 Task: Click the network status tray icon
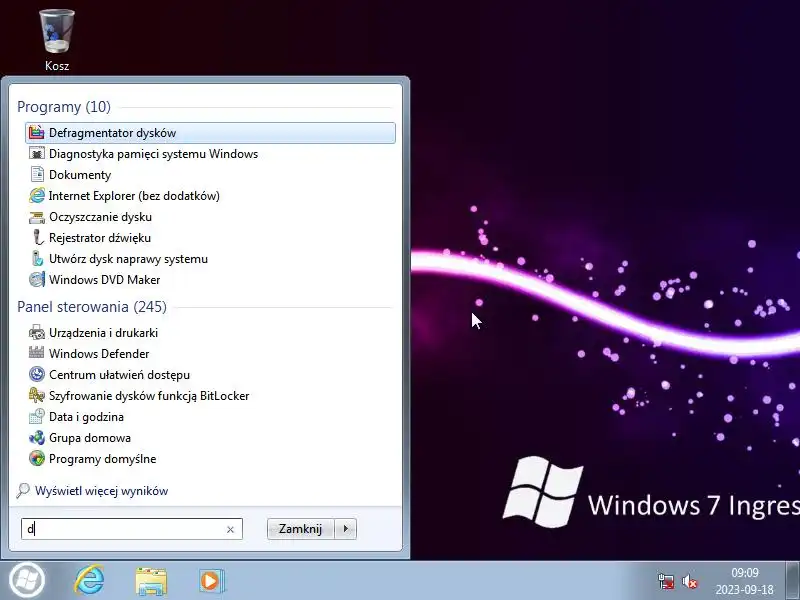(666, 581)
